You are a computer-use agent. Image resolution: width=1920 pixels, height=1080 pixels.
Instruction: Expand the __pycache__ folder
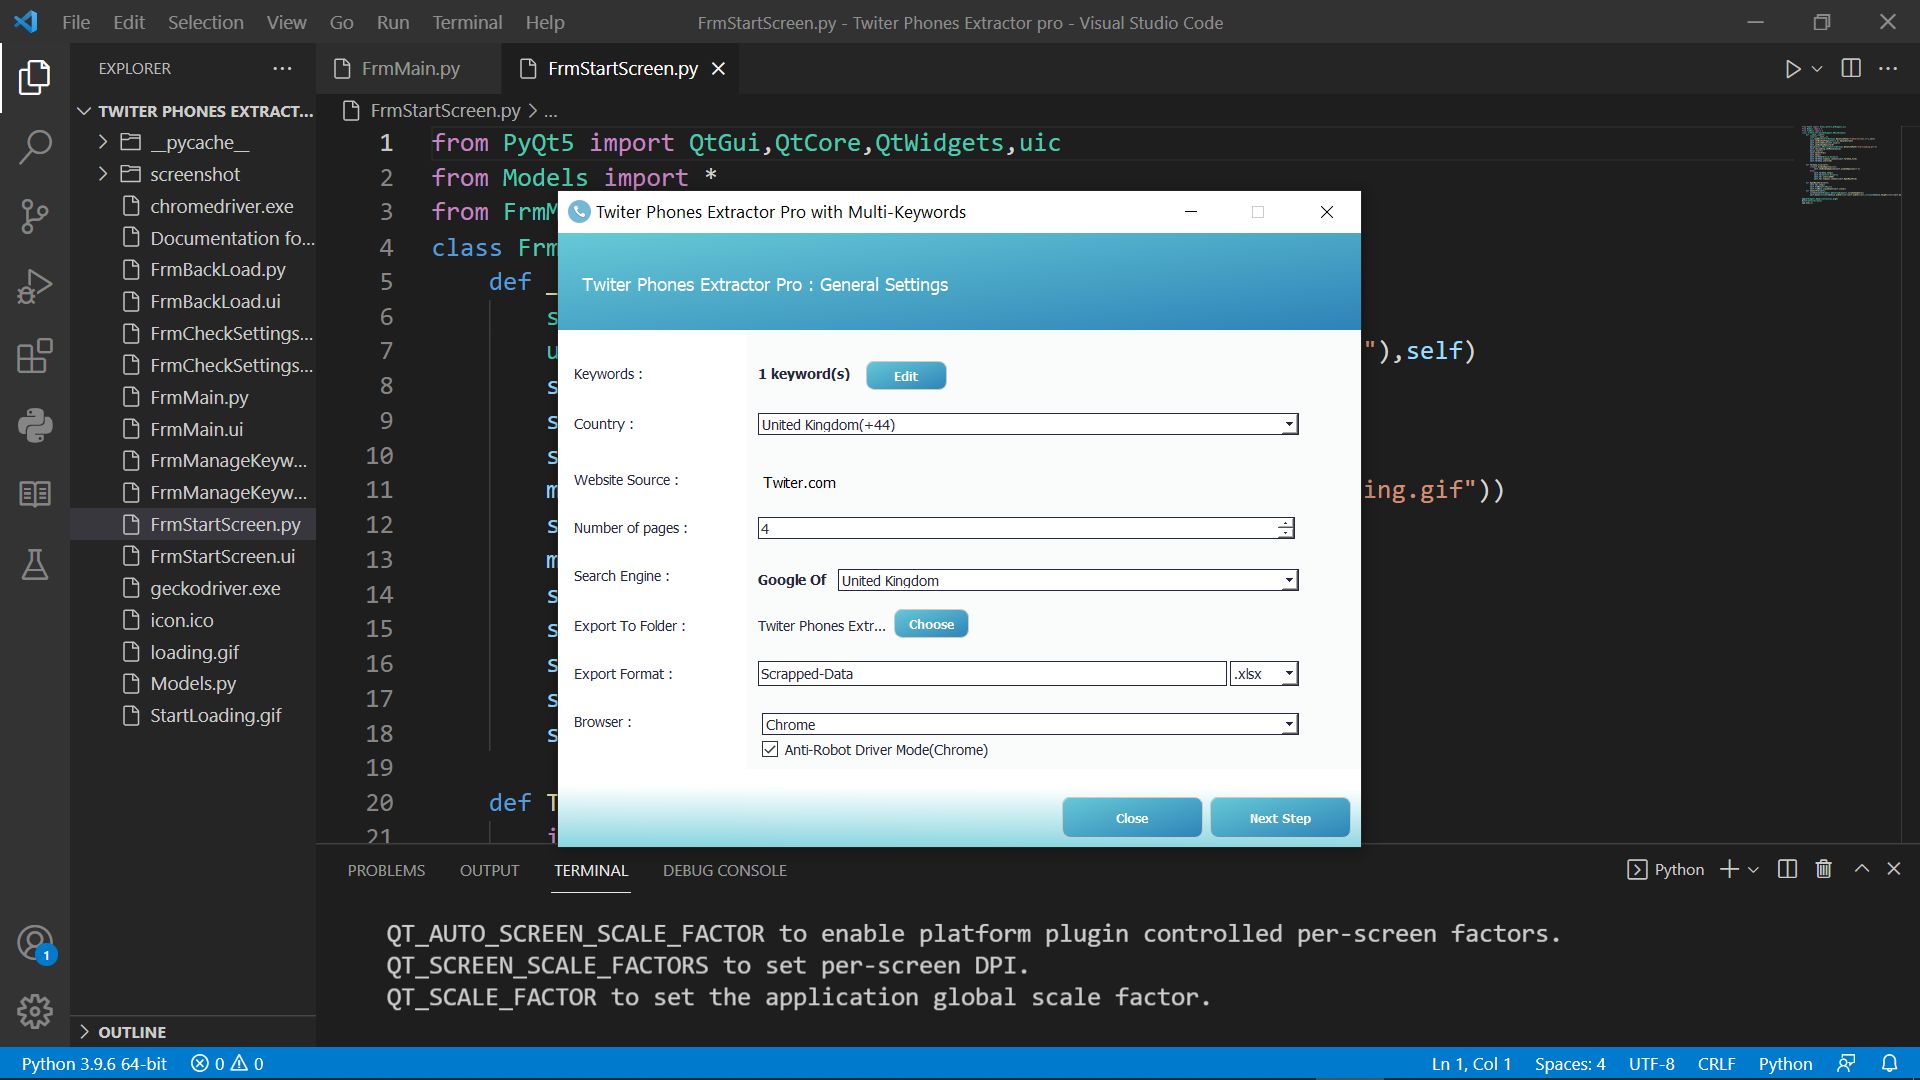click(102, 142)
